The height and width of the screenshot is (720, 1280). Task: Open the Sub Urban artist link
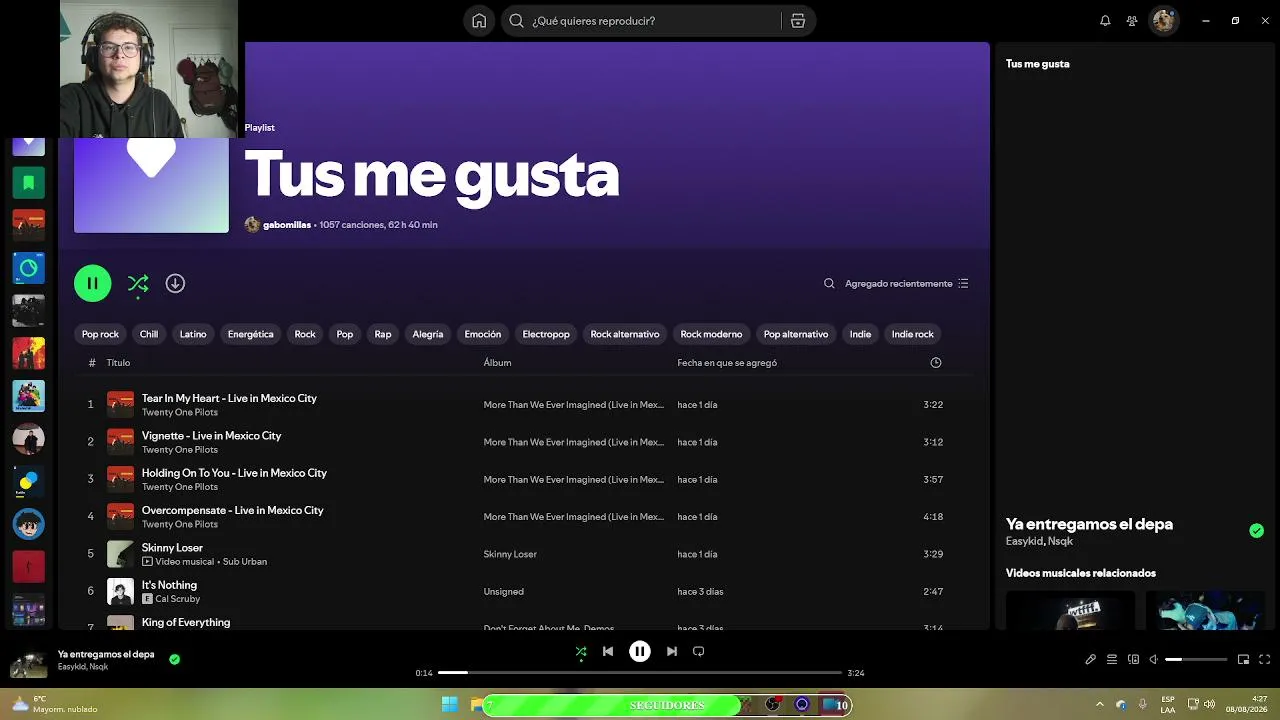[245, 562]
